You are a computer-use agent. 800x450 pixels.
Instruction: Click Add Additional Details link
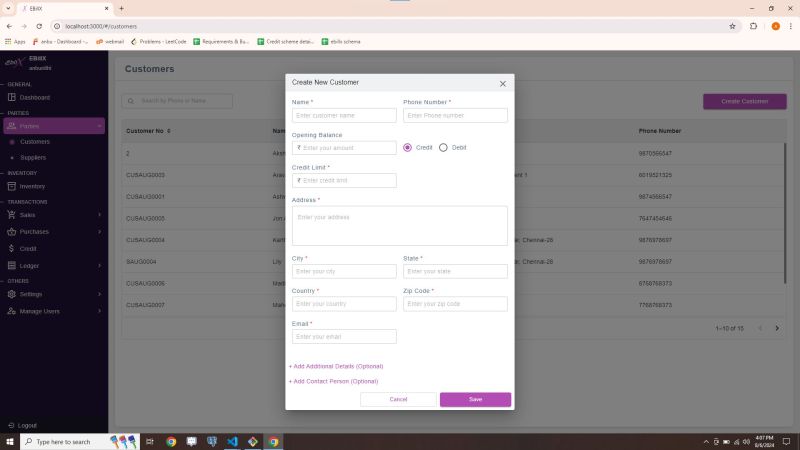336,366
